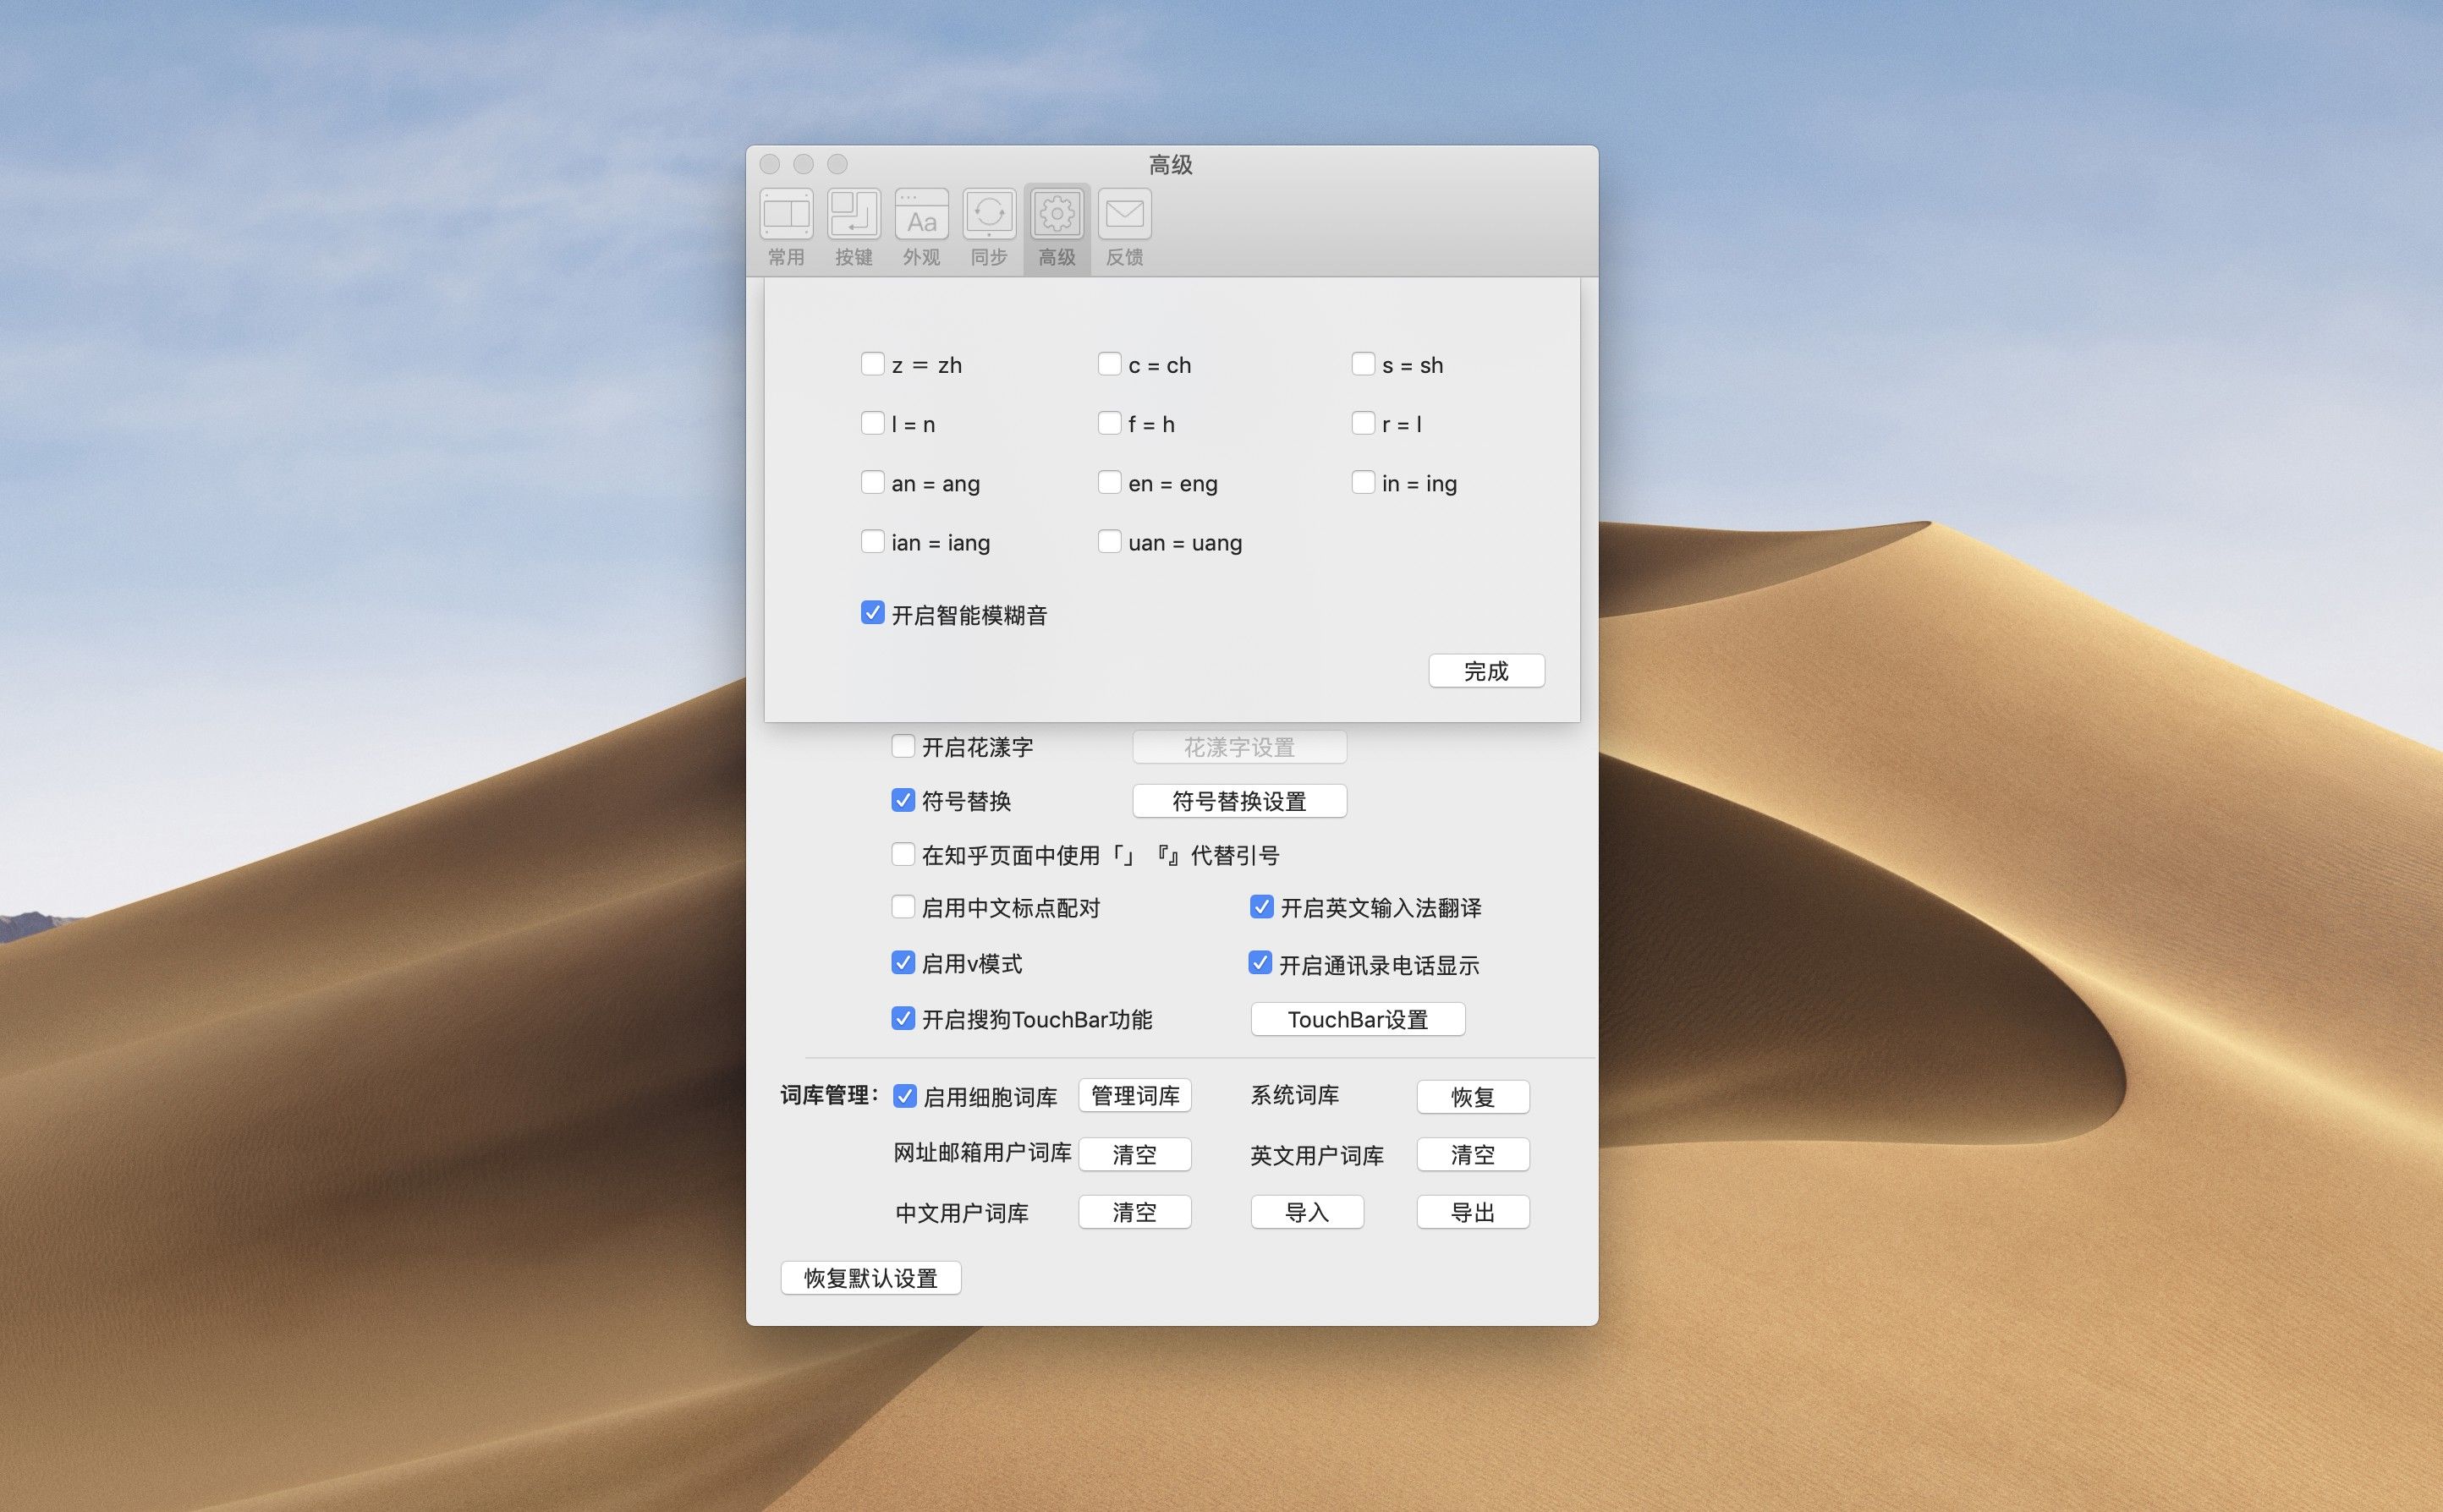Click the 反馈 tab label

click(1124, 257)
